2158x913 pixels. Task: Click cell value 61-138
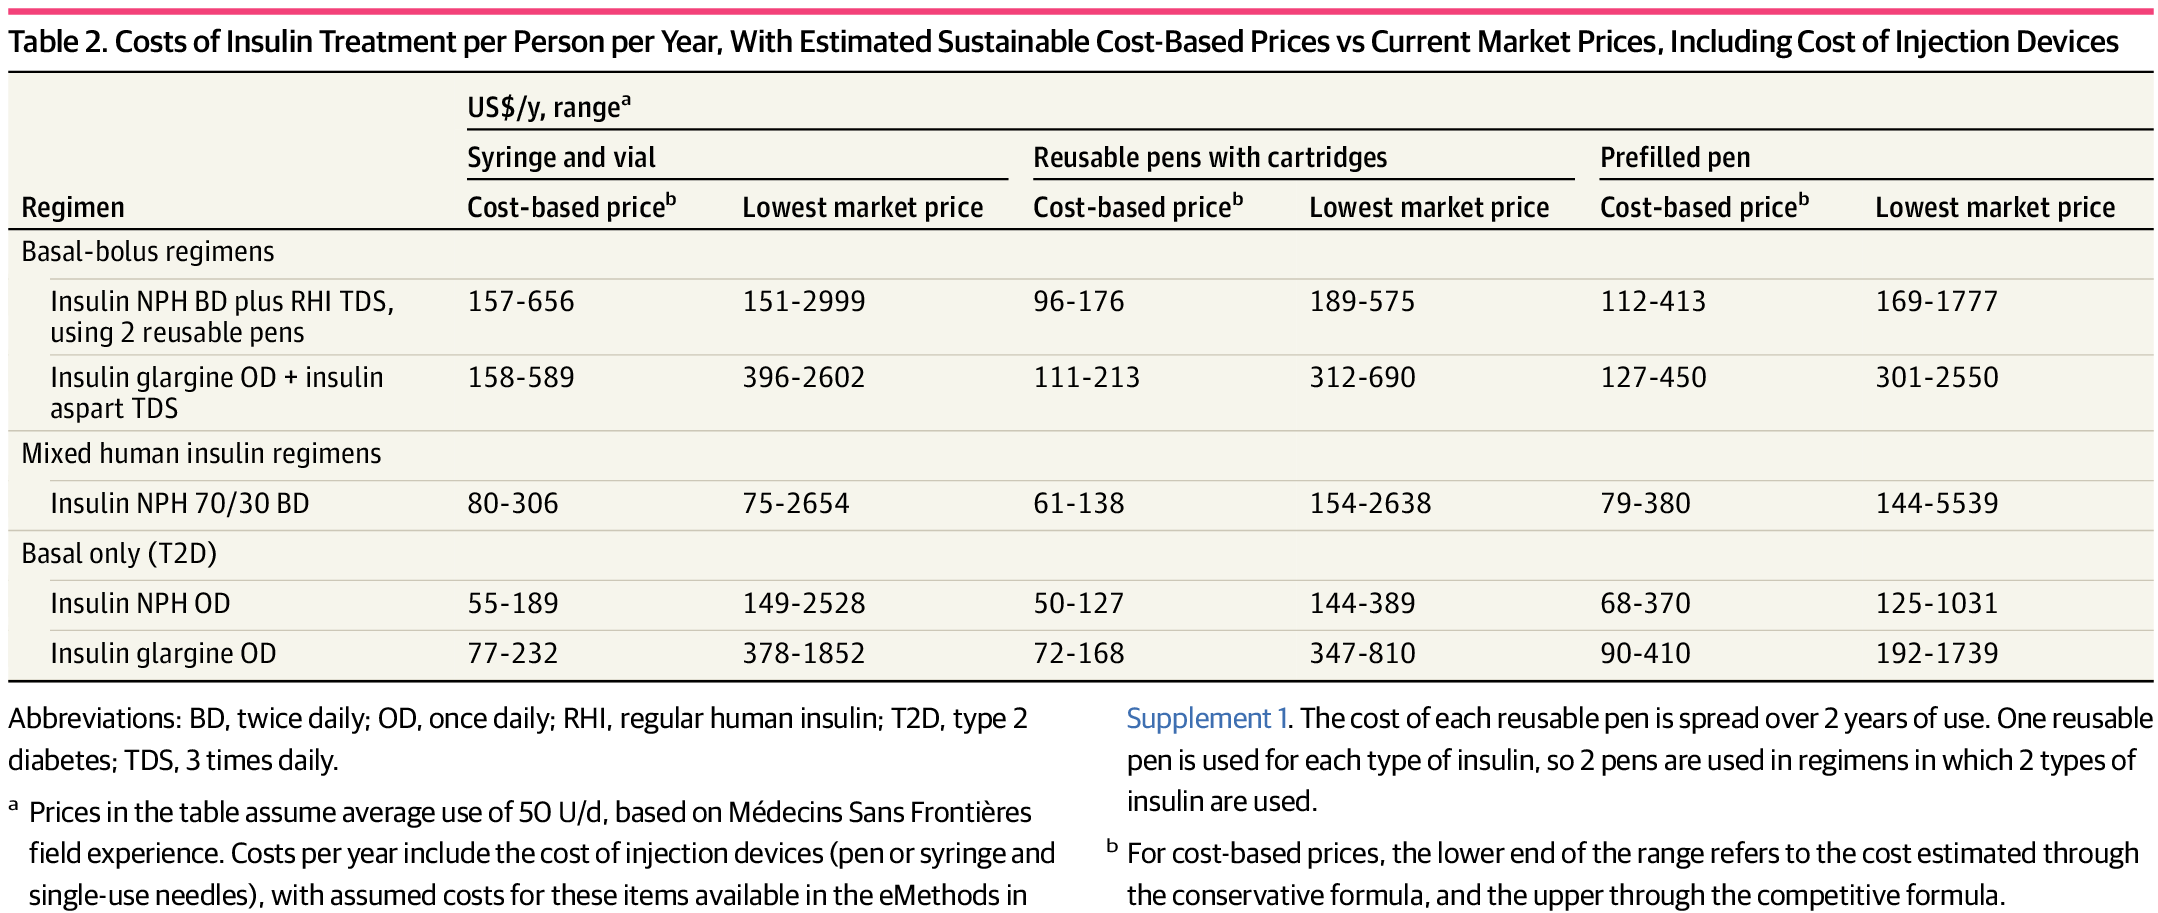1079,503
